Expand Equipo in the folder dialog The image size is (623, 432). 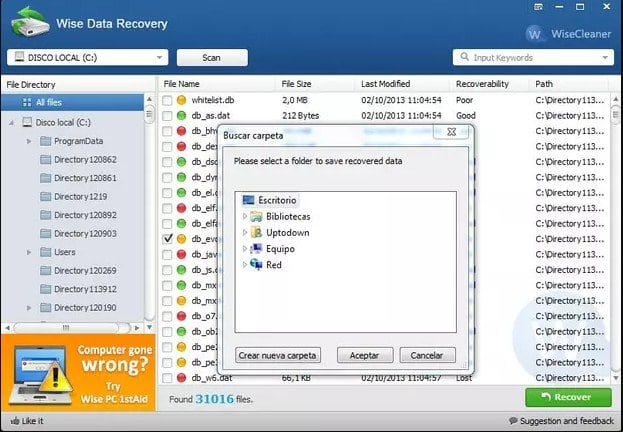245,249
